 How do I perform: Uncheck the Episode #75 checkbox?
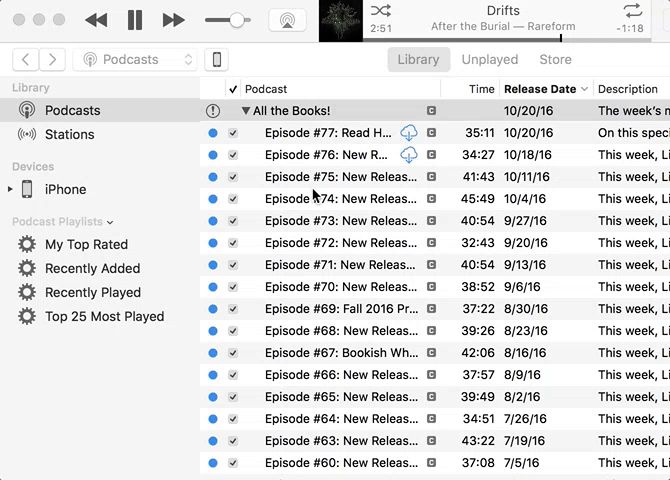click(x=233, y=177)
